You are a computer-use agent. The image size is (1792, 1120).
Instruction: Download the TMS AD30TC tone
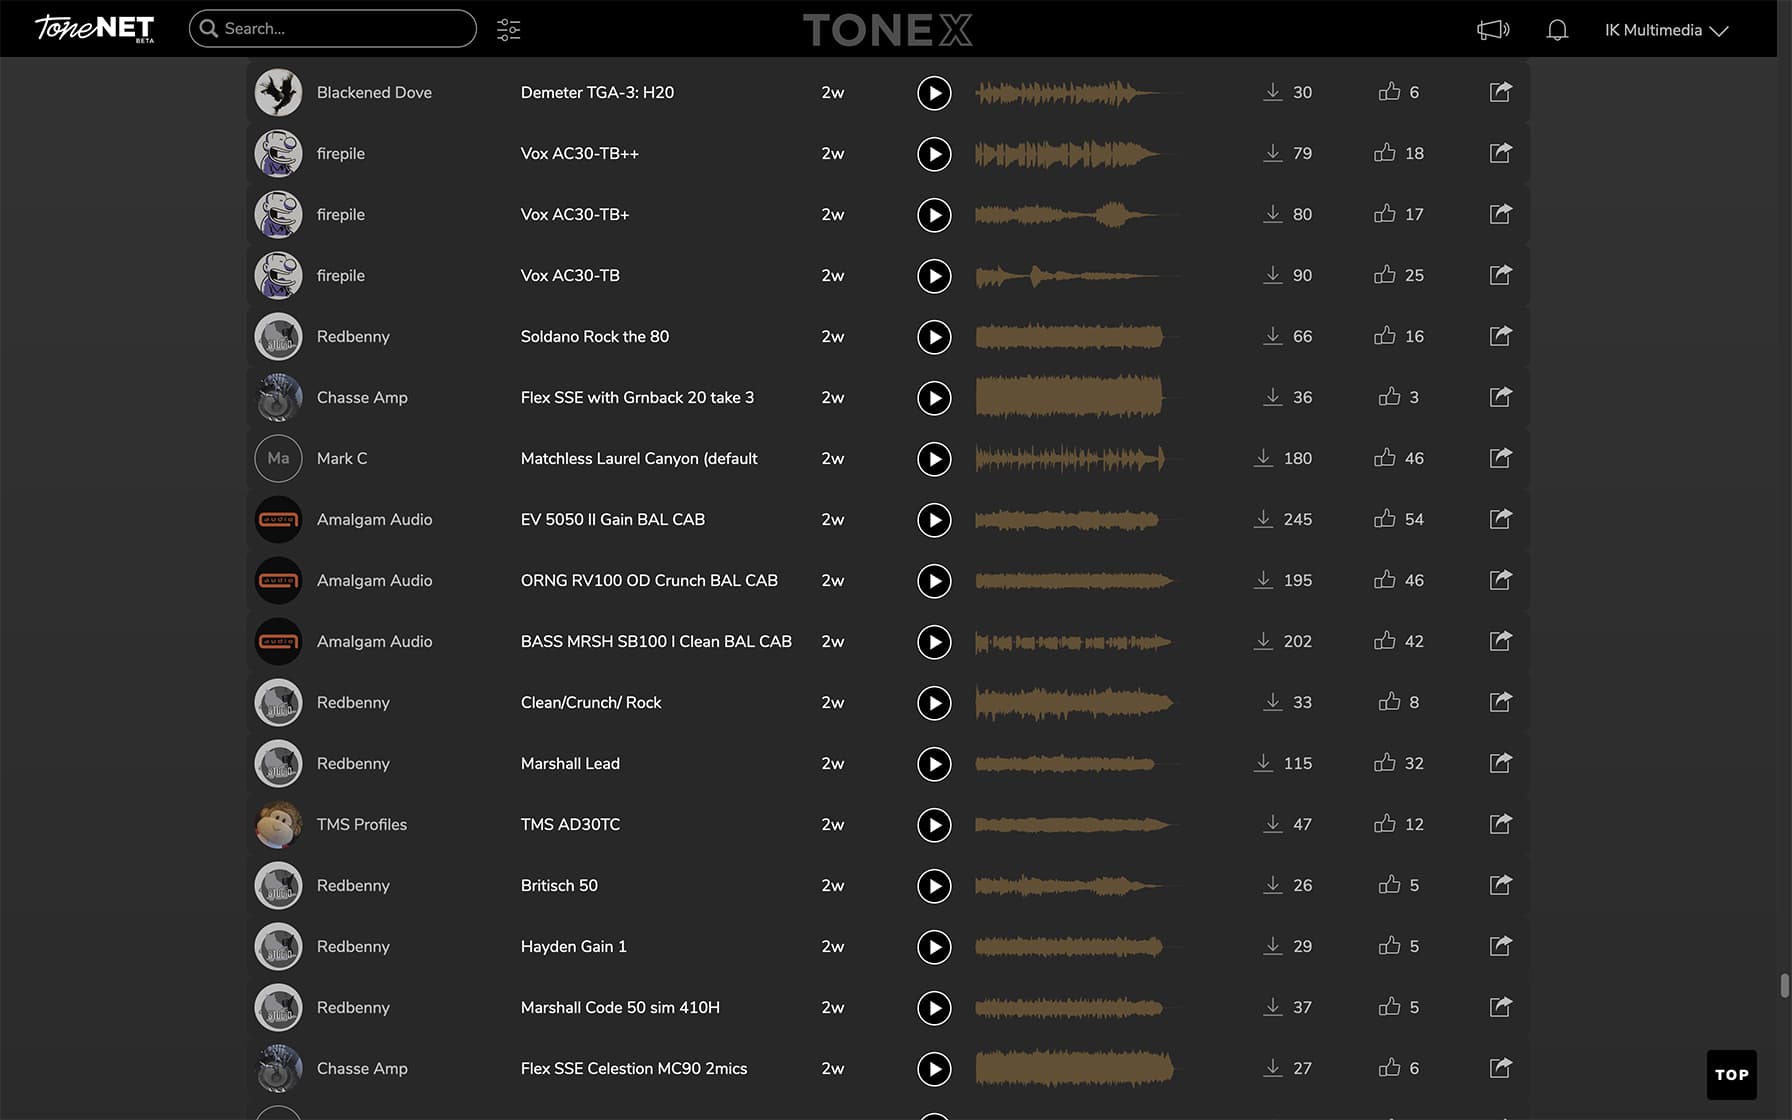click(1272, 824)
